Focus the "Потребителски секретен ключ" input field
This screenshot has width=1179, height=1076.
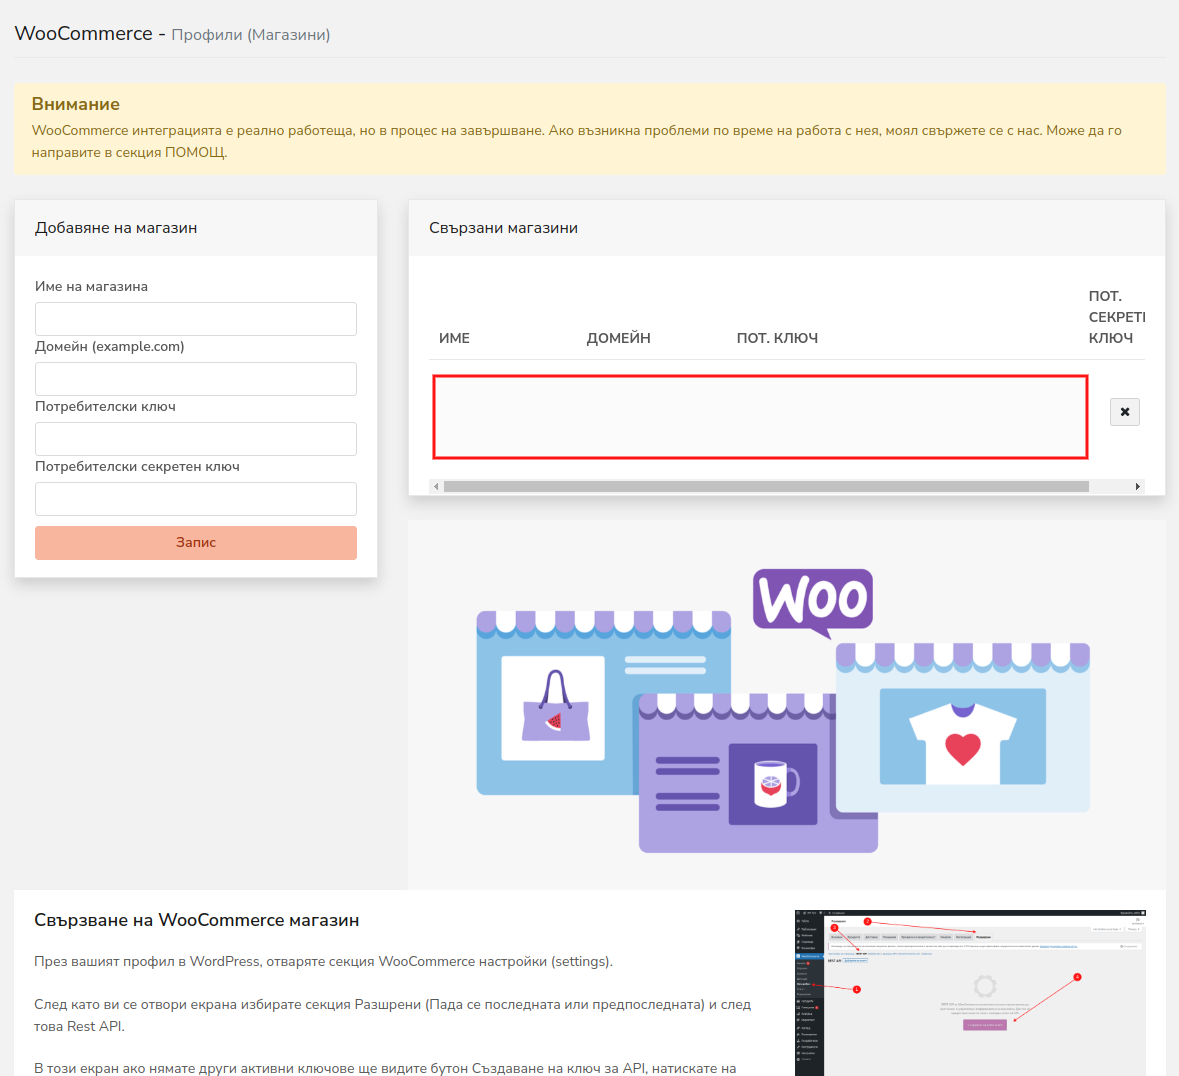click(195, 499)
